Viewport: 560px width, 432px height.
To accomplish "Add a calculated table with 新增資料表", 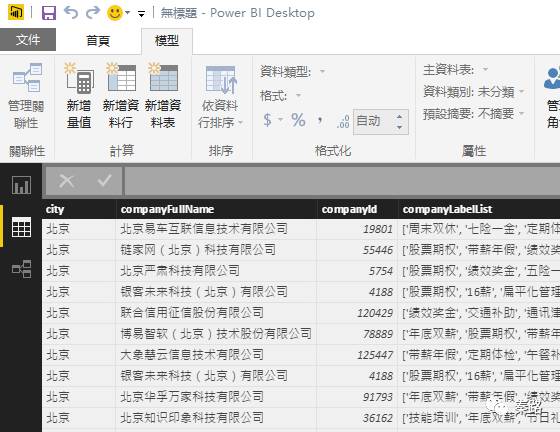I will [163, 96].
